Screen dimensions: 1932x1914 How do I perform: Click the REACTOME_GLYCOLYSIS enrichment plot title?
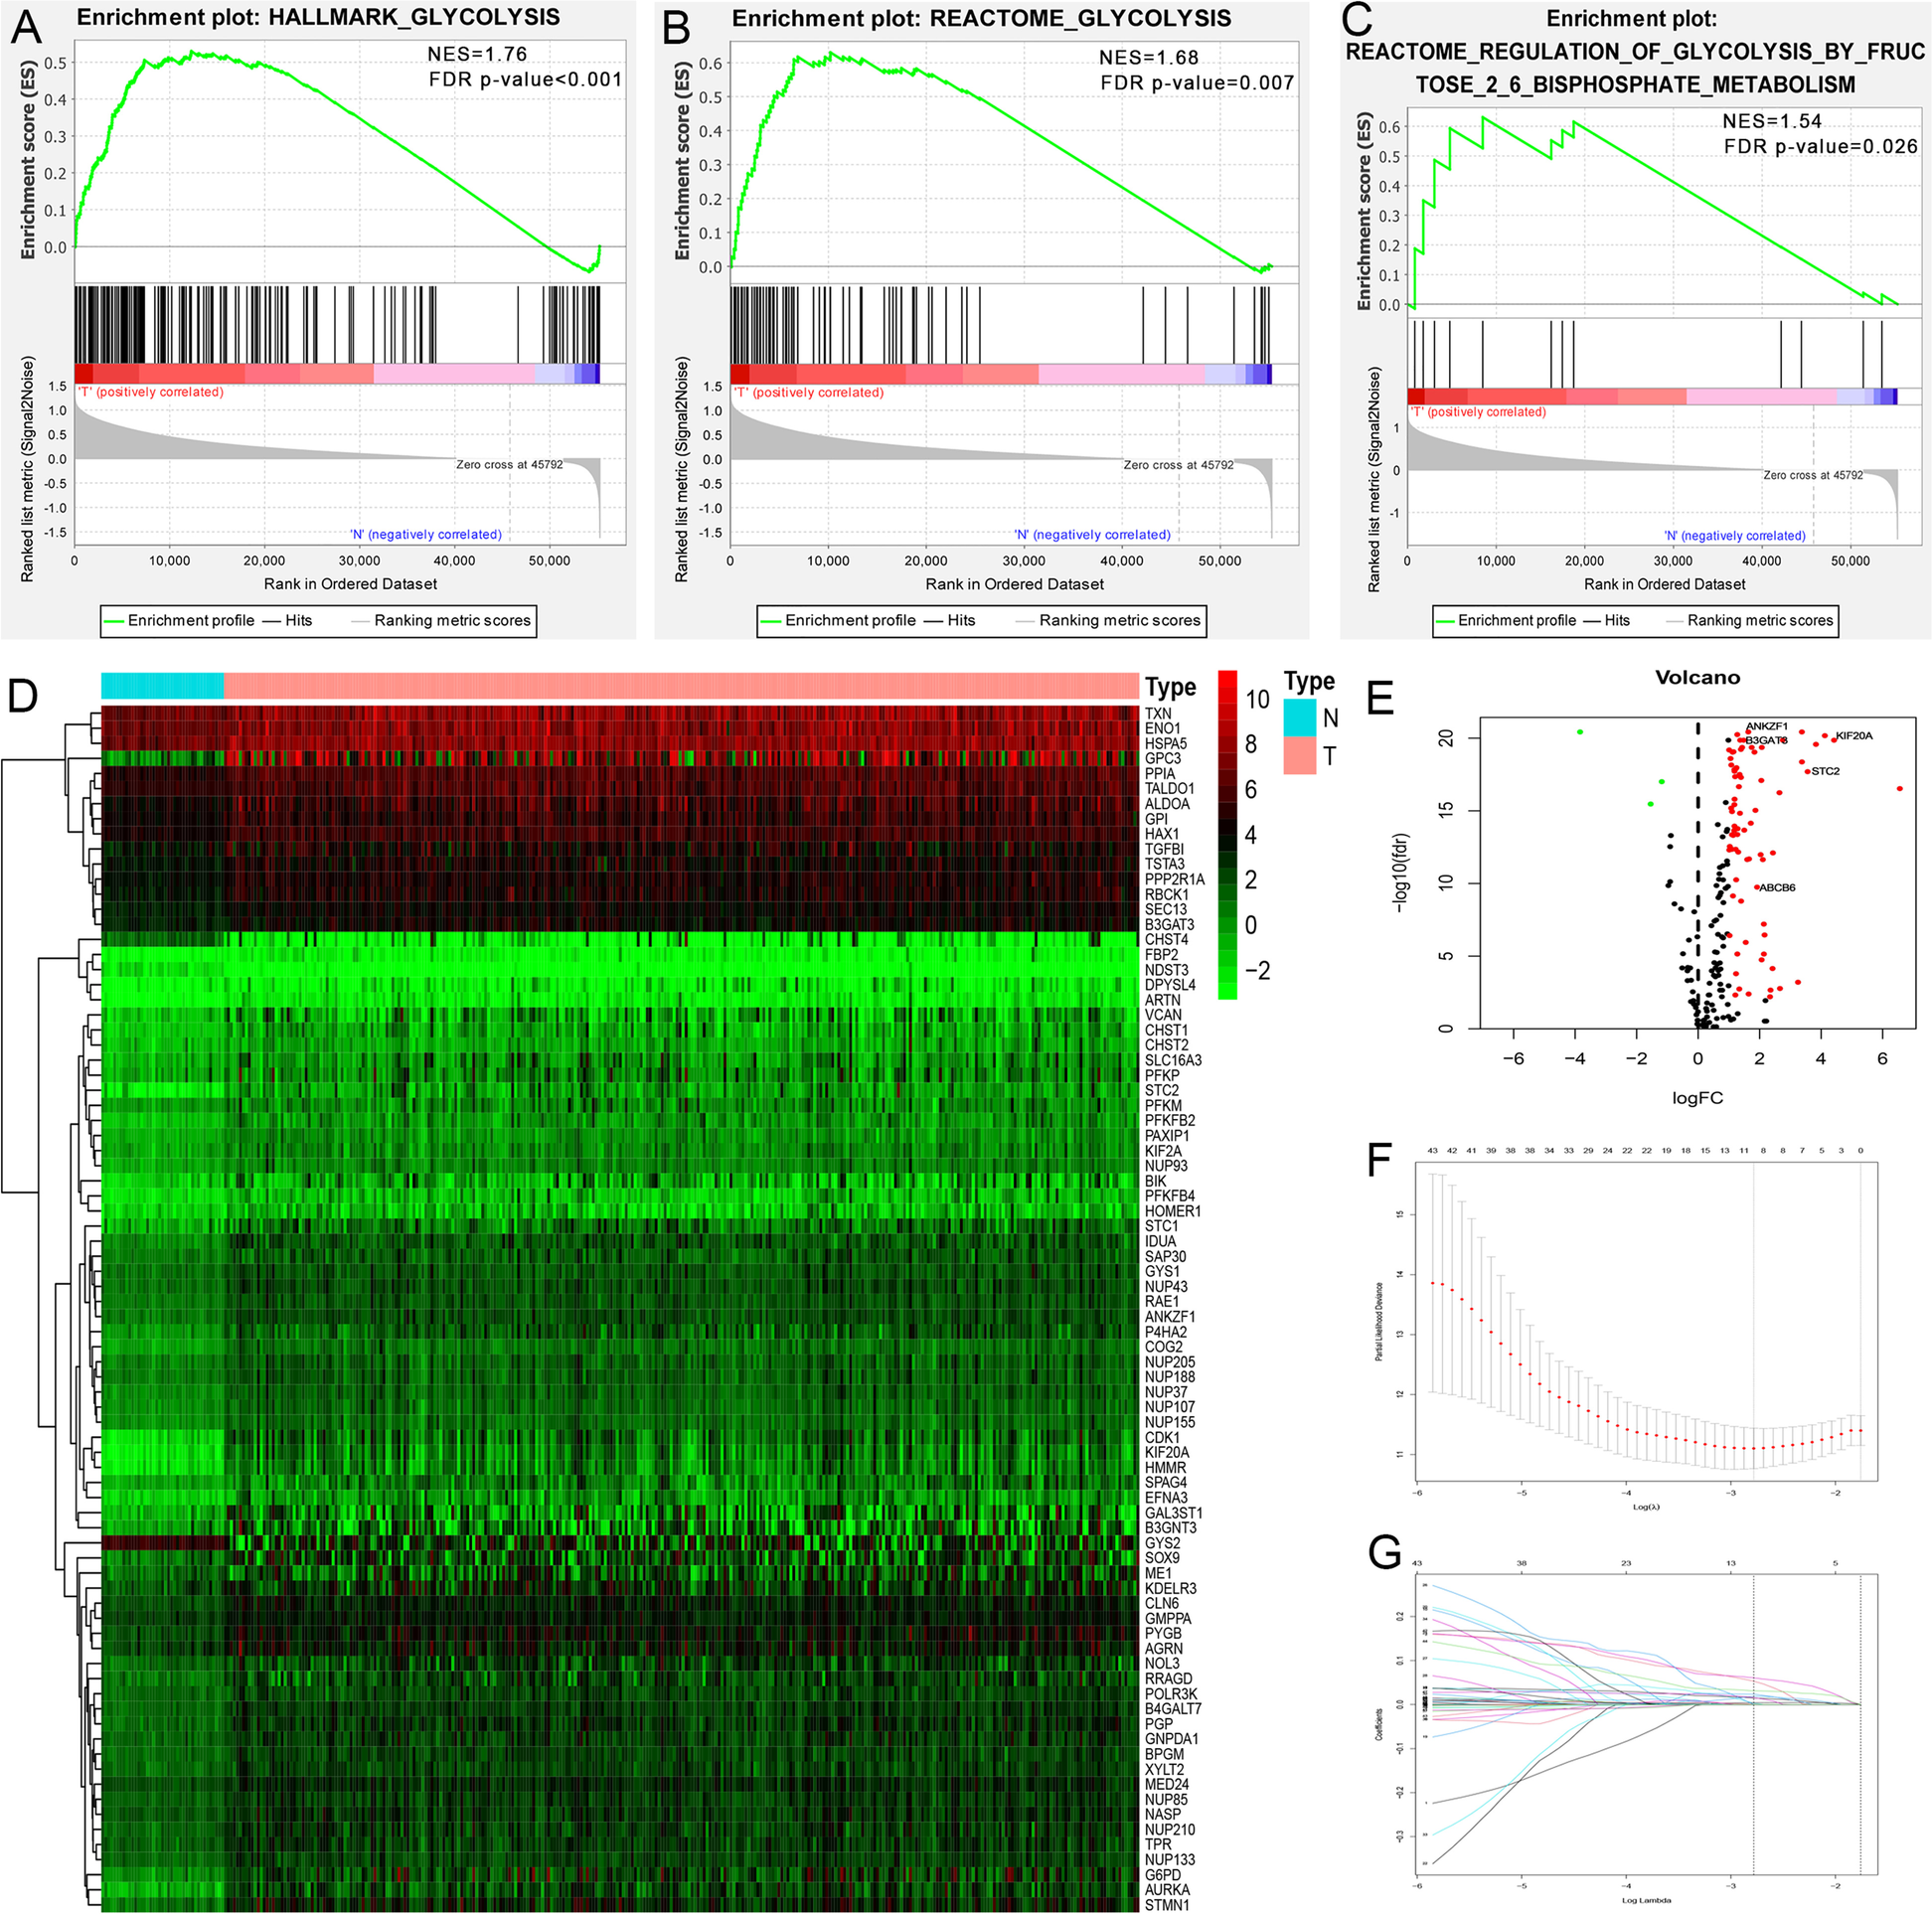(981, 19)
